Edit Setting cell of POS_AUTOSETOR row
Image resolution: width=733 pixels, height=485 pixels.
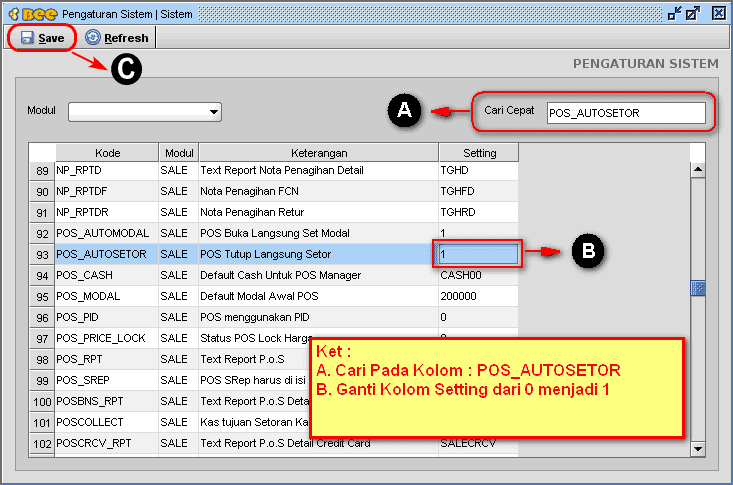click(x=477, y=254)
